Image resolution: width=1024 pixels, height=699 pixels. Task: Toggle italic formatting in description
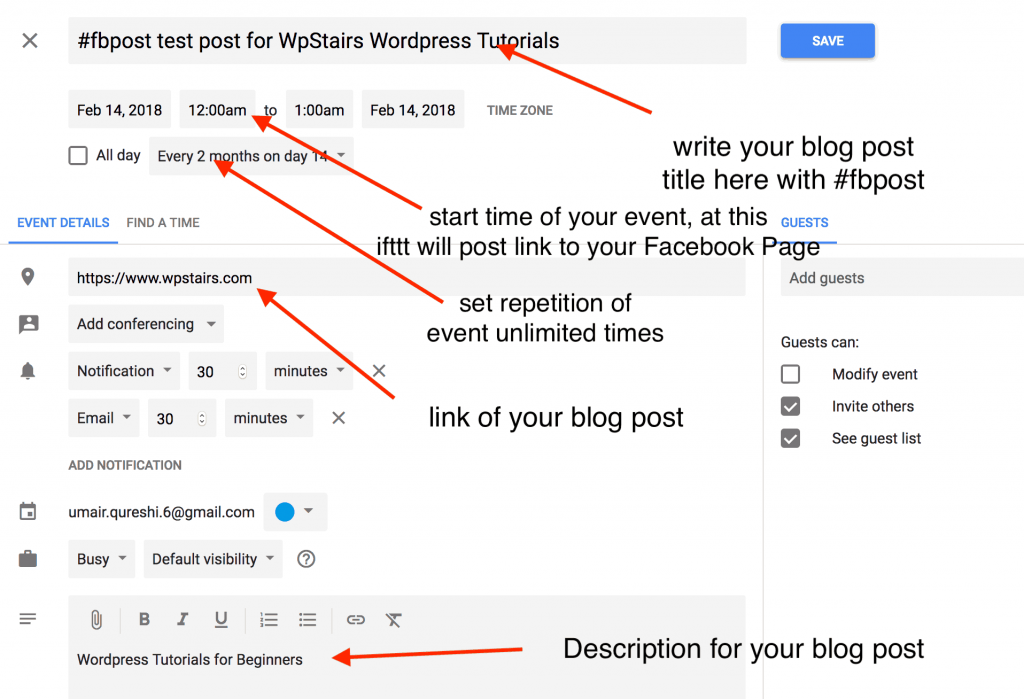182,619
